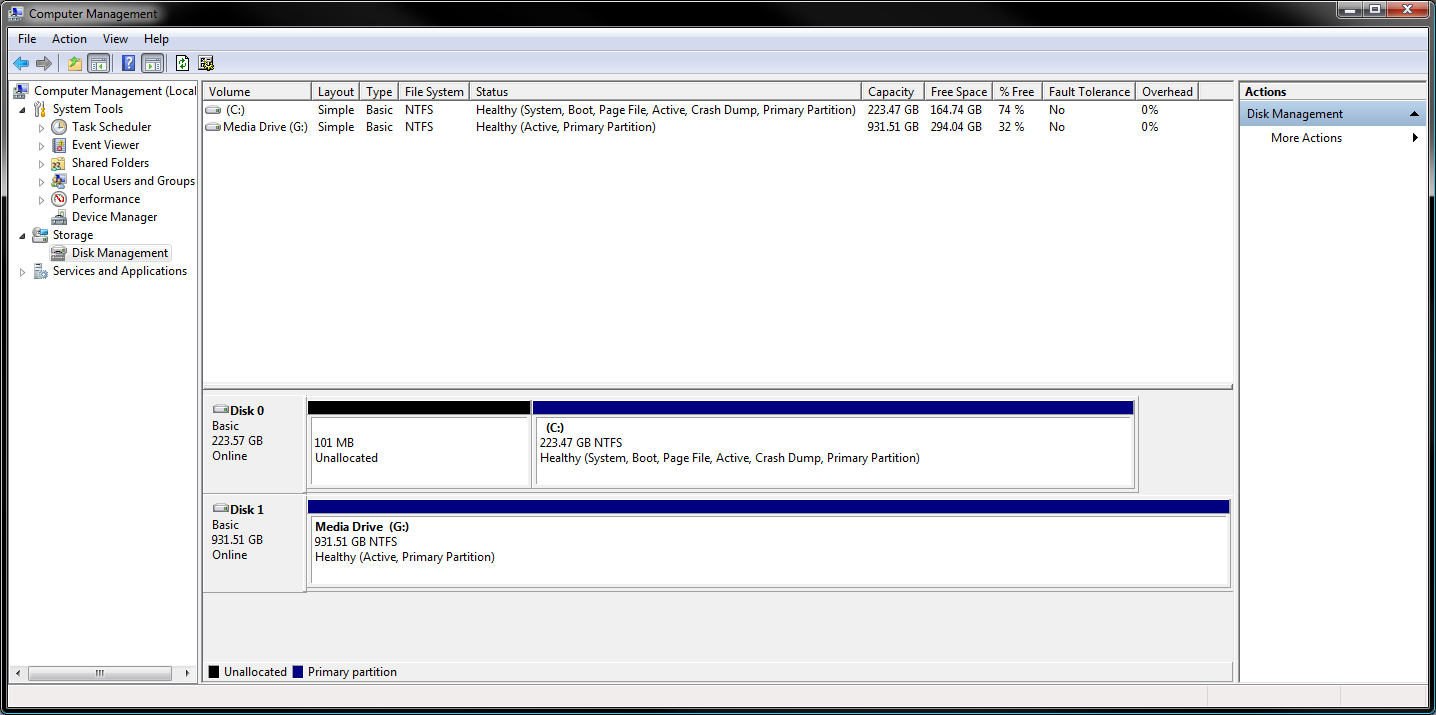Open Device Manager via its icon
Screen dimensions: 1436x715
[x=59, y=217]
